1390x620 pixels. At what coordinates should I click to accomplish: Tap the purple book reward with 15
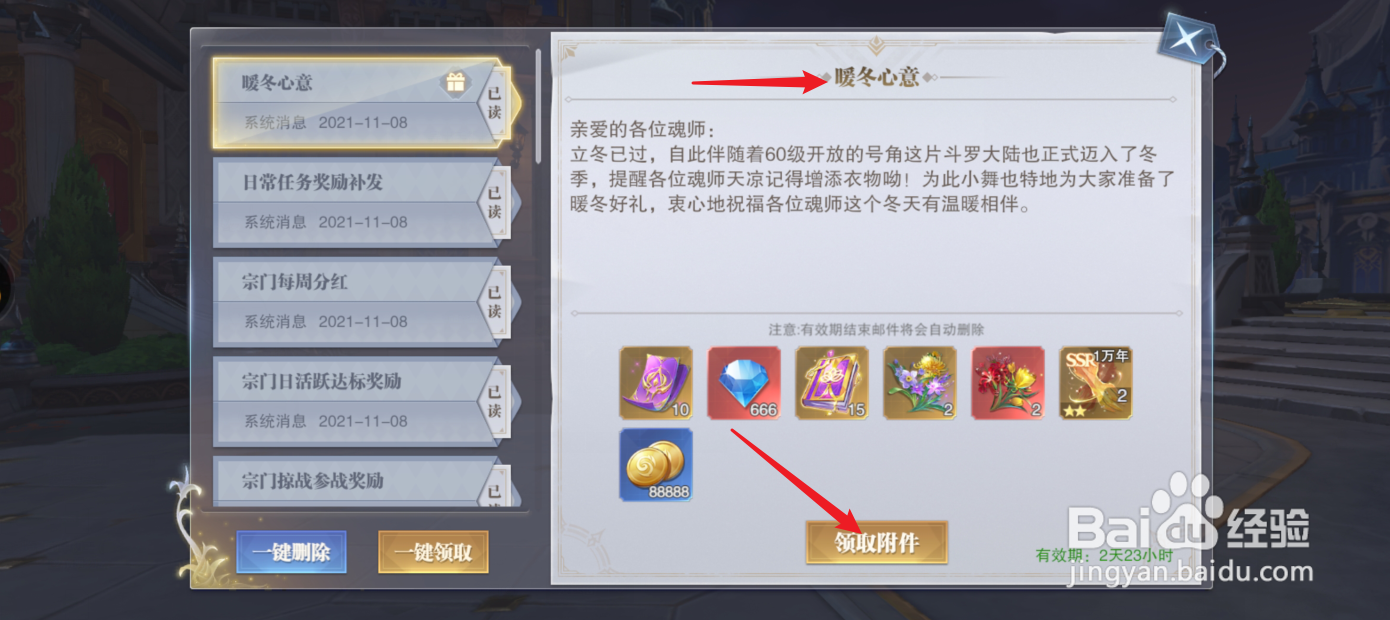(x=832, y=383)
